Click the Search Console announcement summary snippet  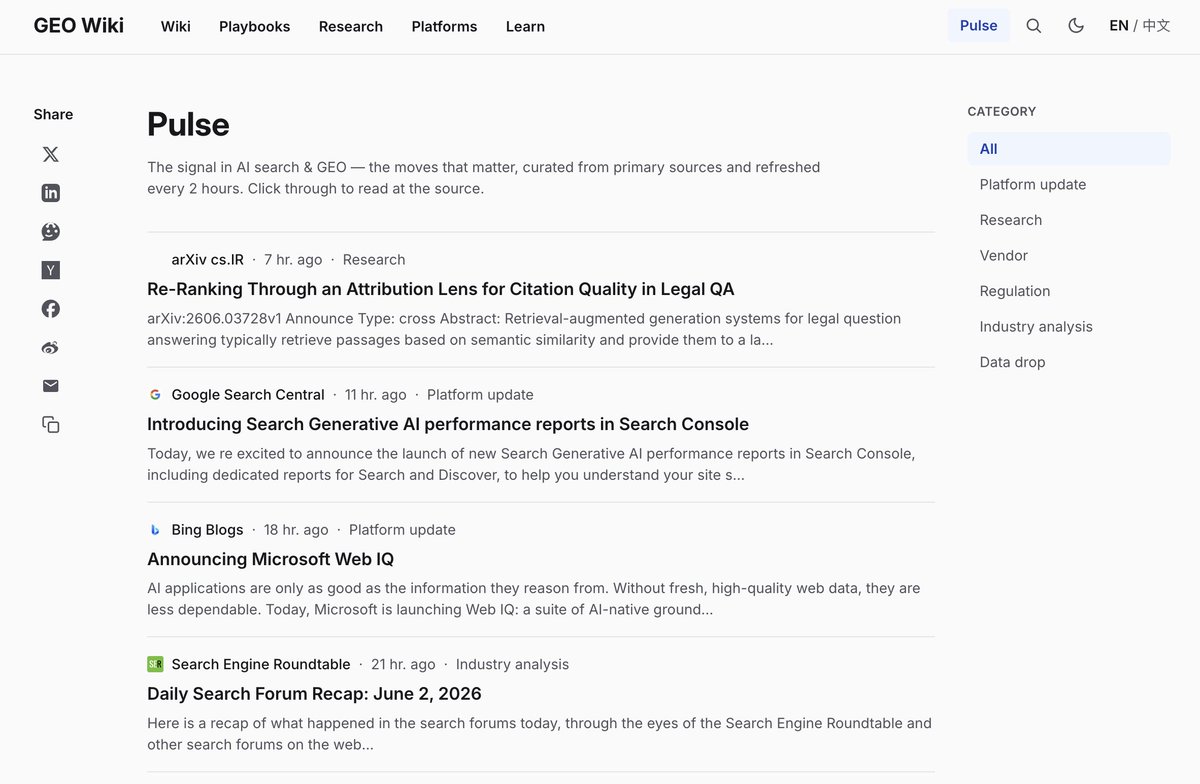pyautogui.click(x=531, y=464)
